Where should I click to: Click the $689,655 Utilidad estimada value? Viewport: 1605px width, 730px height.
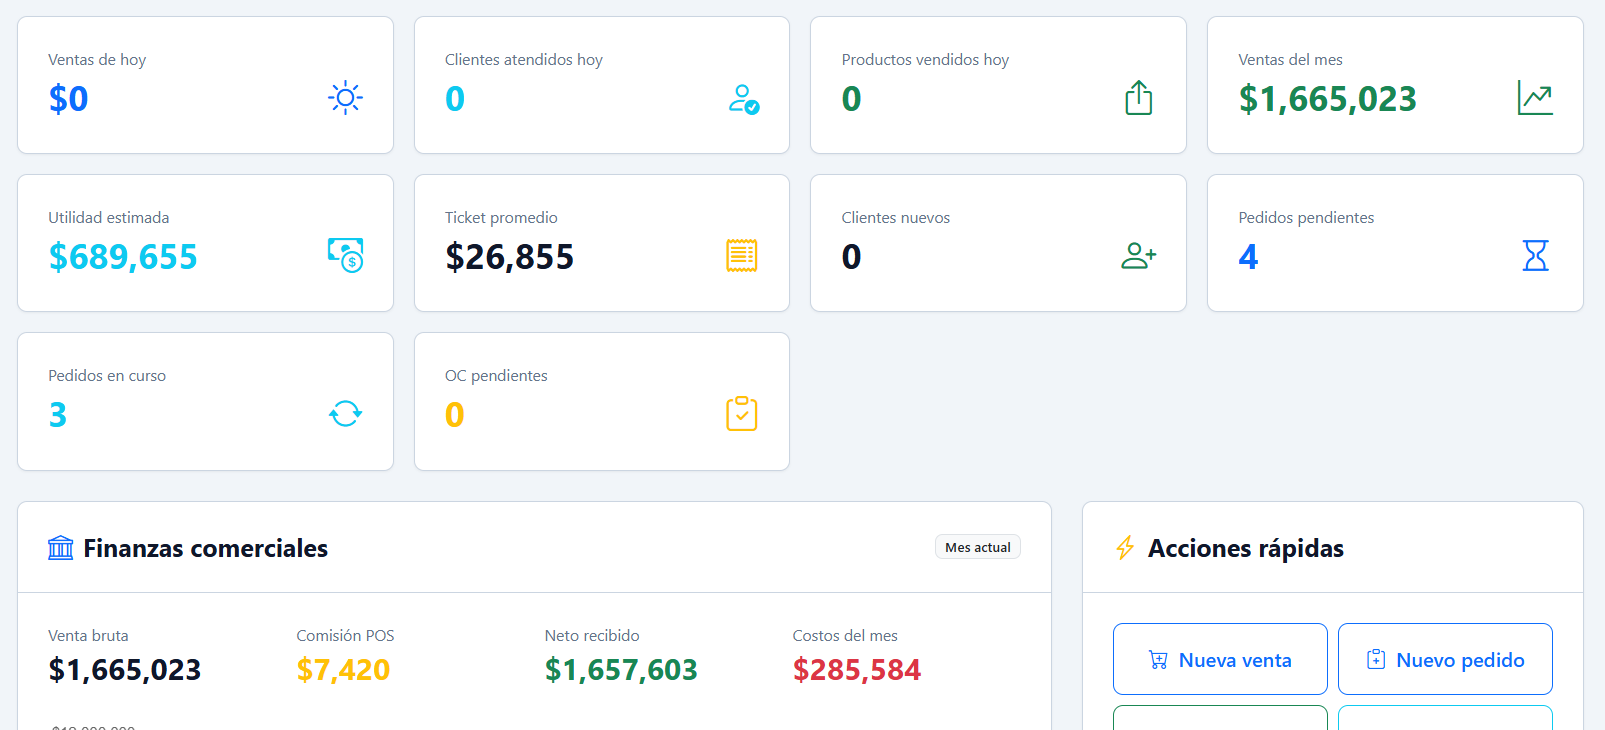pos(123,257)
